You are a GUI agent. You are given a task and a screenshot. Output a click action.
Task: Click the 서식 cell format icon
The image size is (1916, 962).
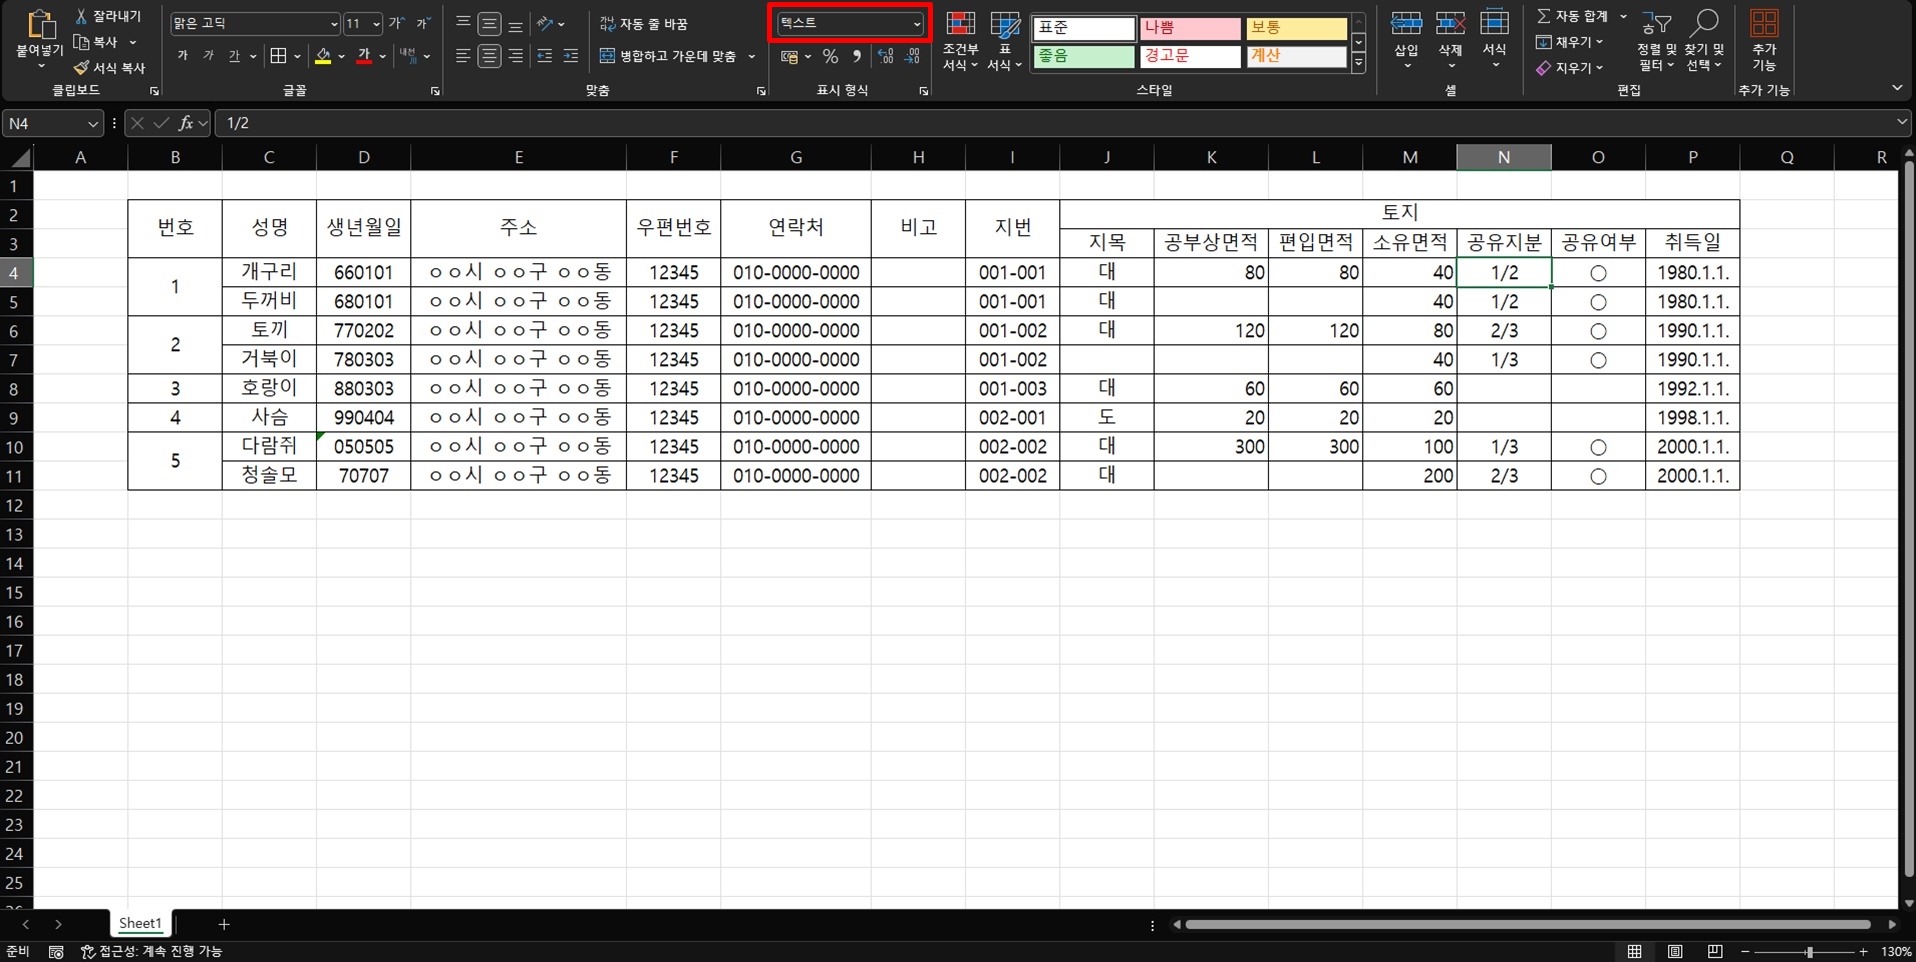[x=1494, y=24]
